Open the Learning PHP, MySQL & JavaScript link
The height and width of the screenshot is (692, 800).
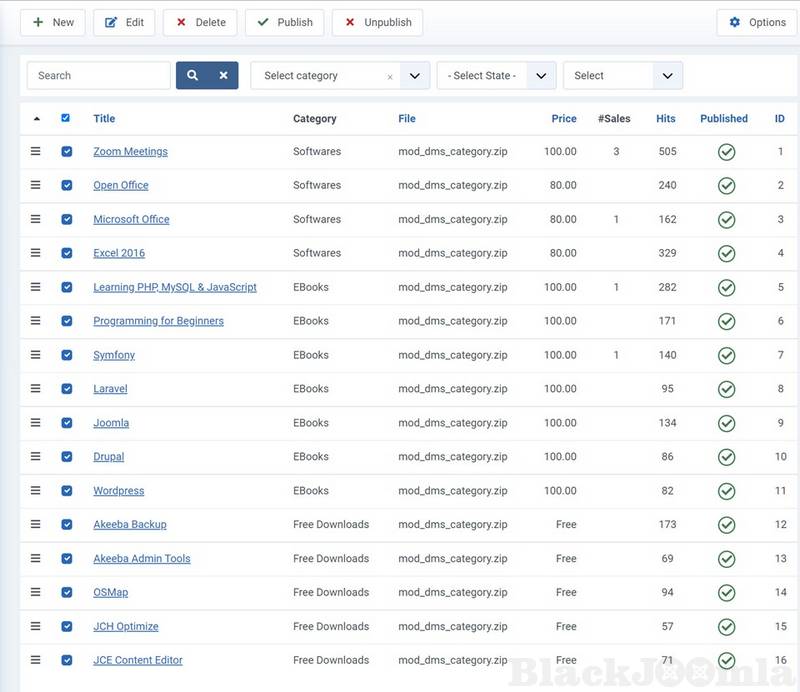coord(175,287)
